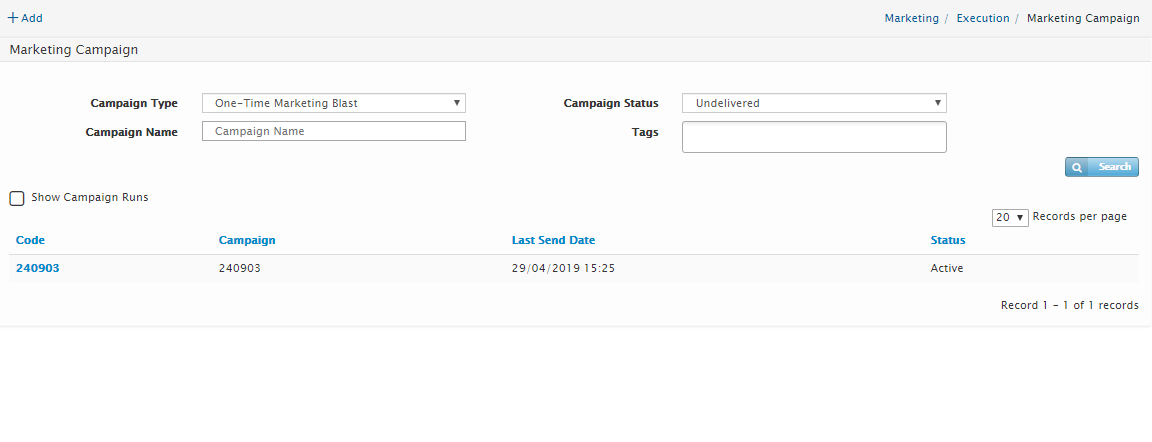Image resolution: width=1152 pixels, height=442 pixels.
Task: Open the Campaign Type dropdown
Action: [333, 103]
